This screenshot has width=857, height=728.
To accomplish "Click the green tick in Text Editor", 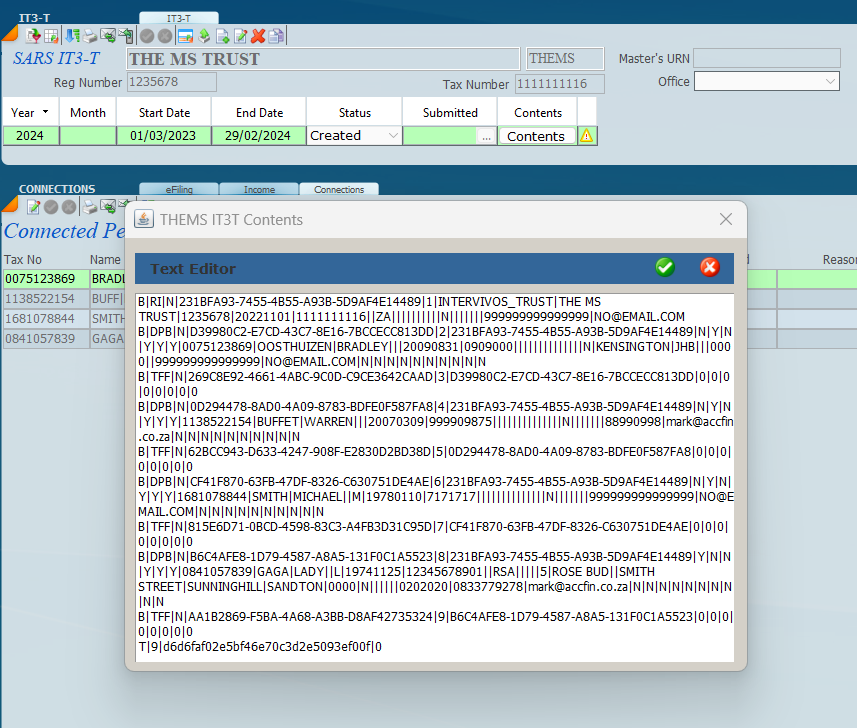I will click(x=664, y=267).
